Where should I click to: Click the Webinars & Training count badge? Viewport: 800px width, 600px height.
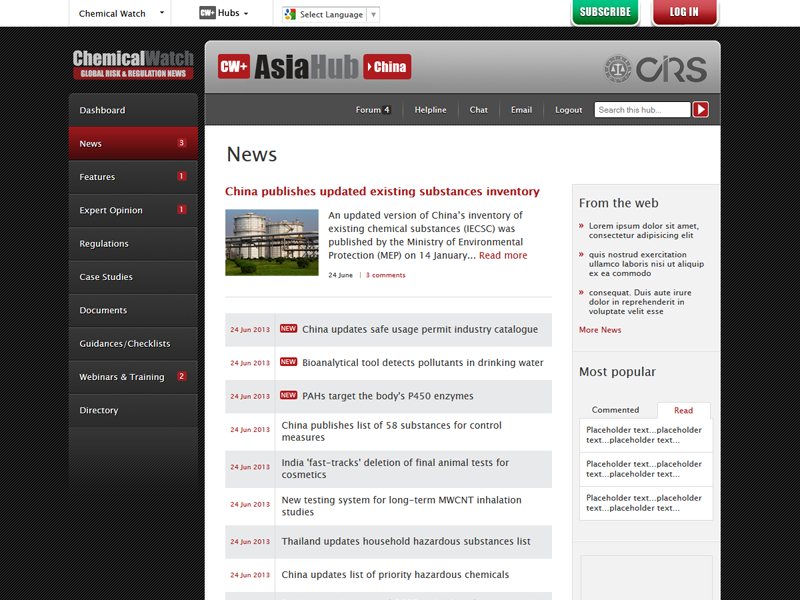coord(182,377)
